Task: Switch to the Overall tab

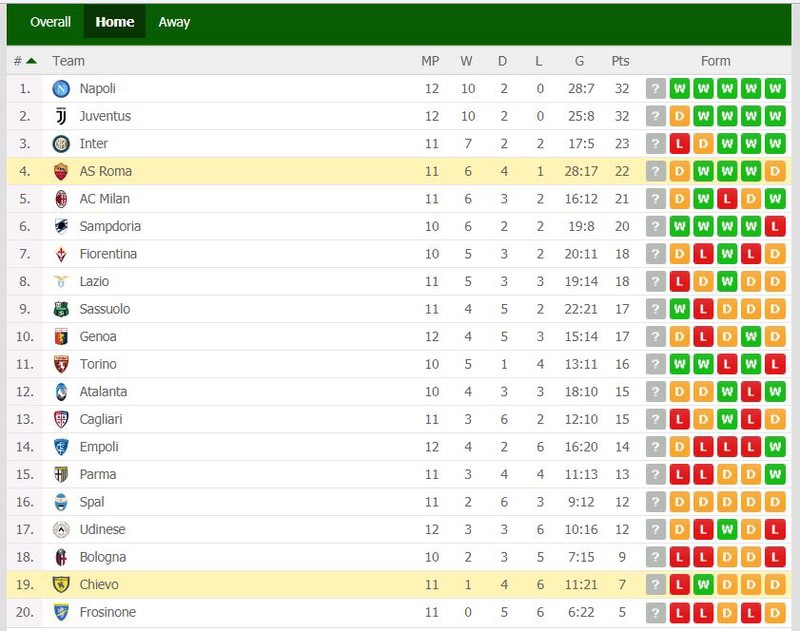Action: coord(50,22)
